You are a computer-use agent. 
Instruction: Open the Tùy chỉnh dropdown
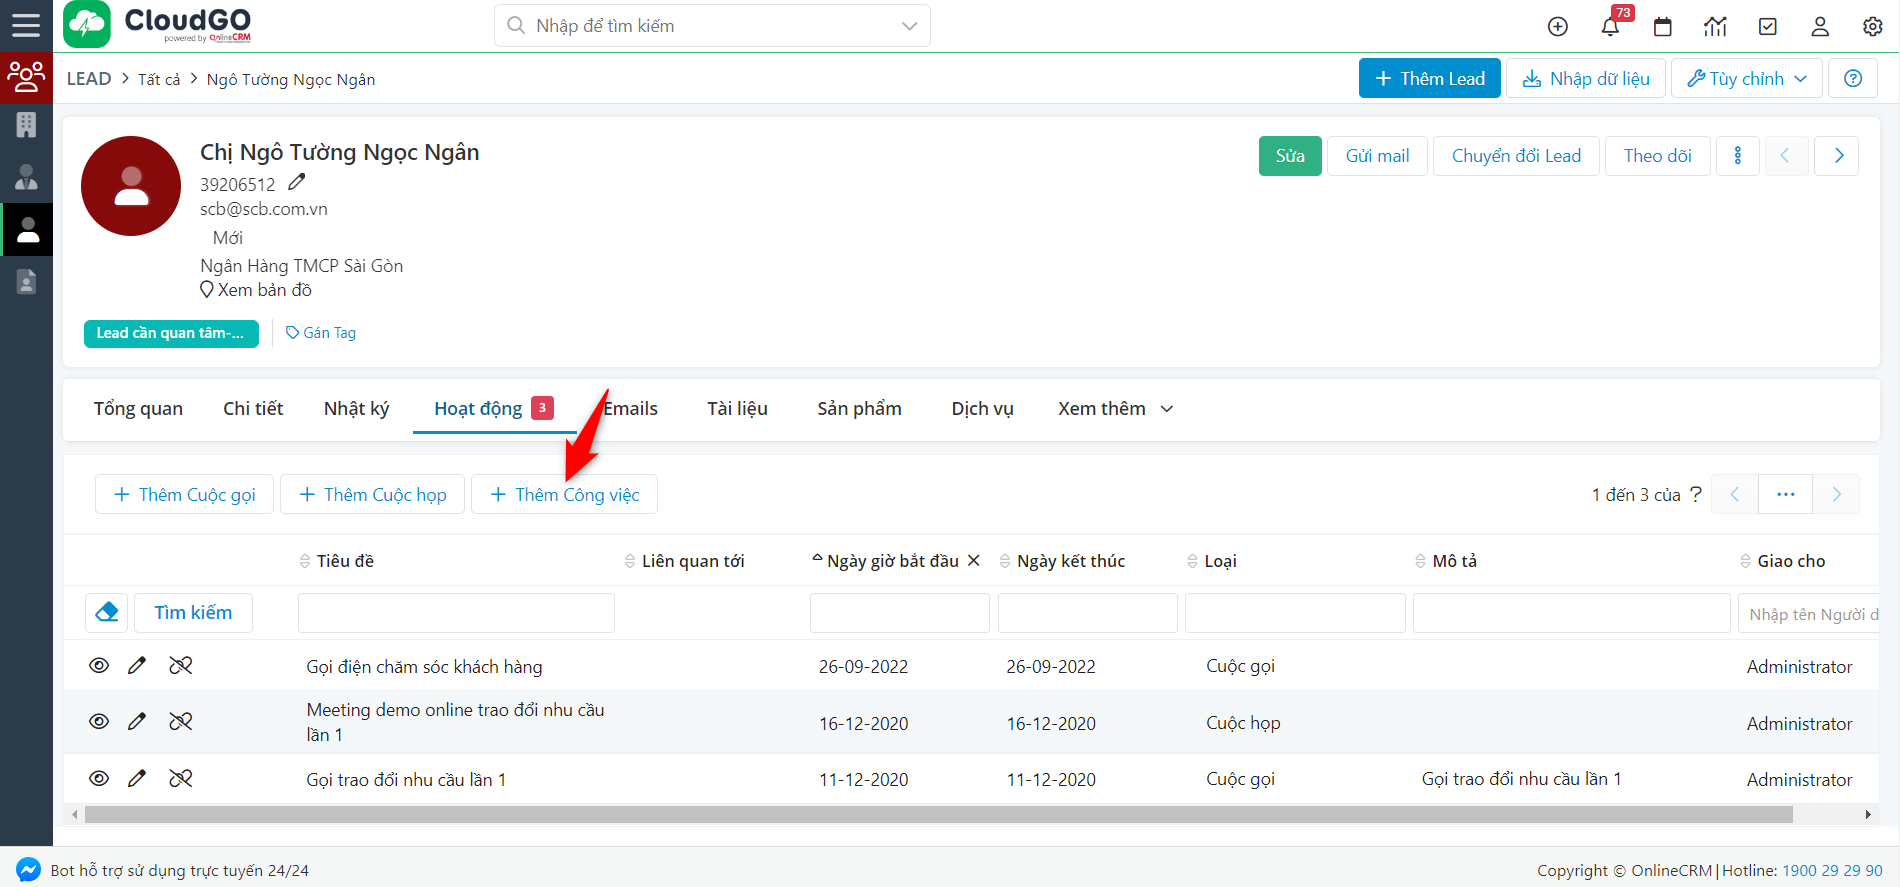point(1747,78)
